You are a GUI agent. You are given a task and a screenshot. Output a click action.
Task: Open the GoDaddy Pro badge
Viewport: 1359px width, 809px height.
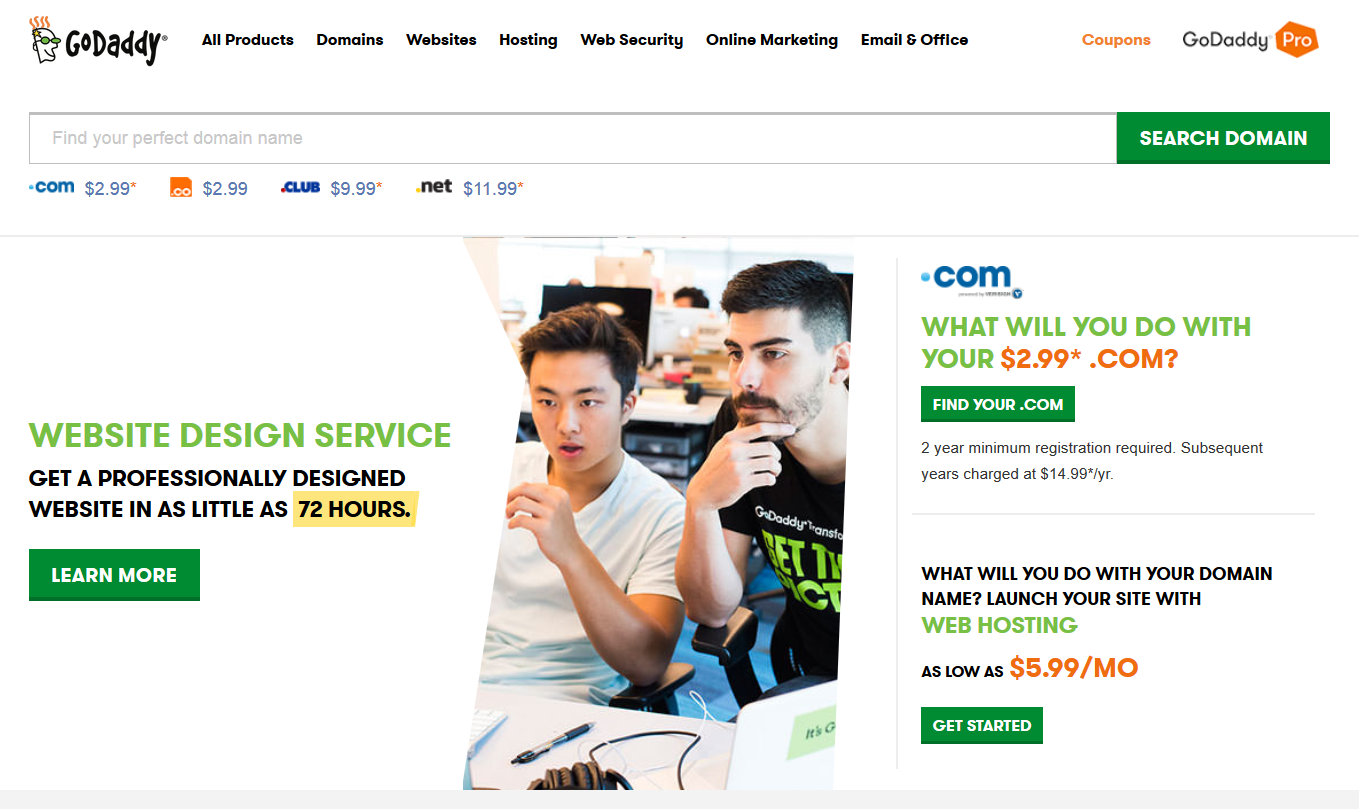[x=1250, y=40]
